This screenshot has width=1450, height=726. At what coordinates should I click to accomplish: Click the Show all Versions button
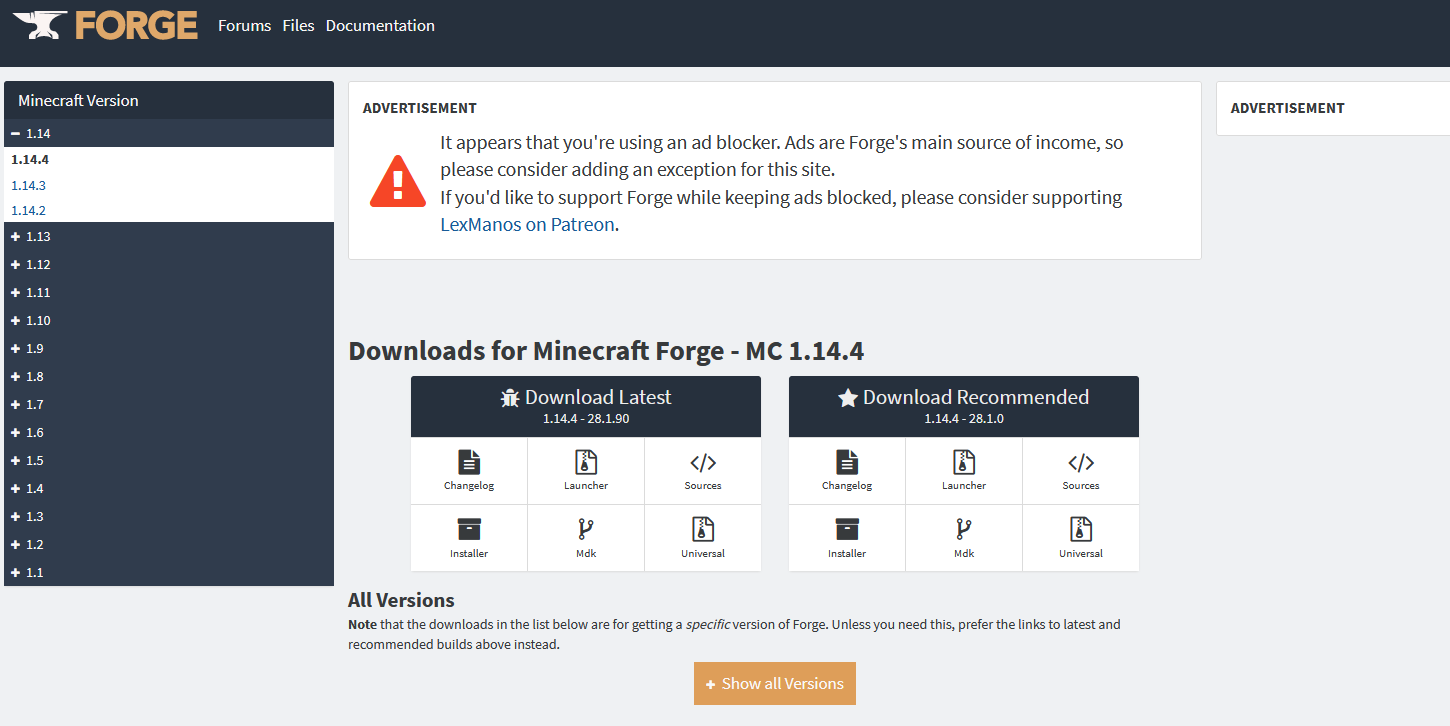(775, 683)
